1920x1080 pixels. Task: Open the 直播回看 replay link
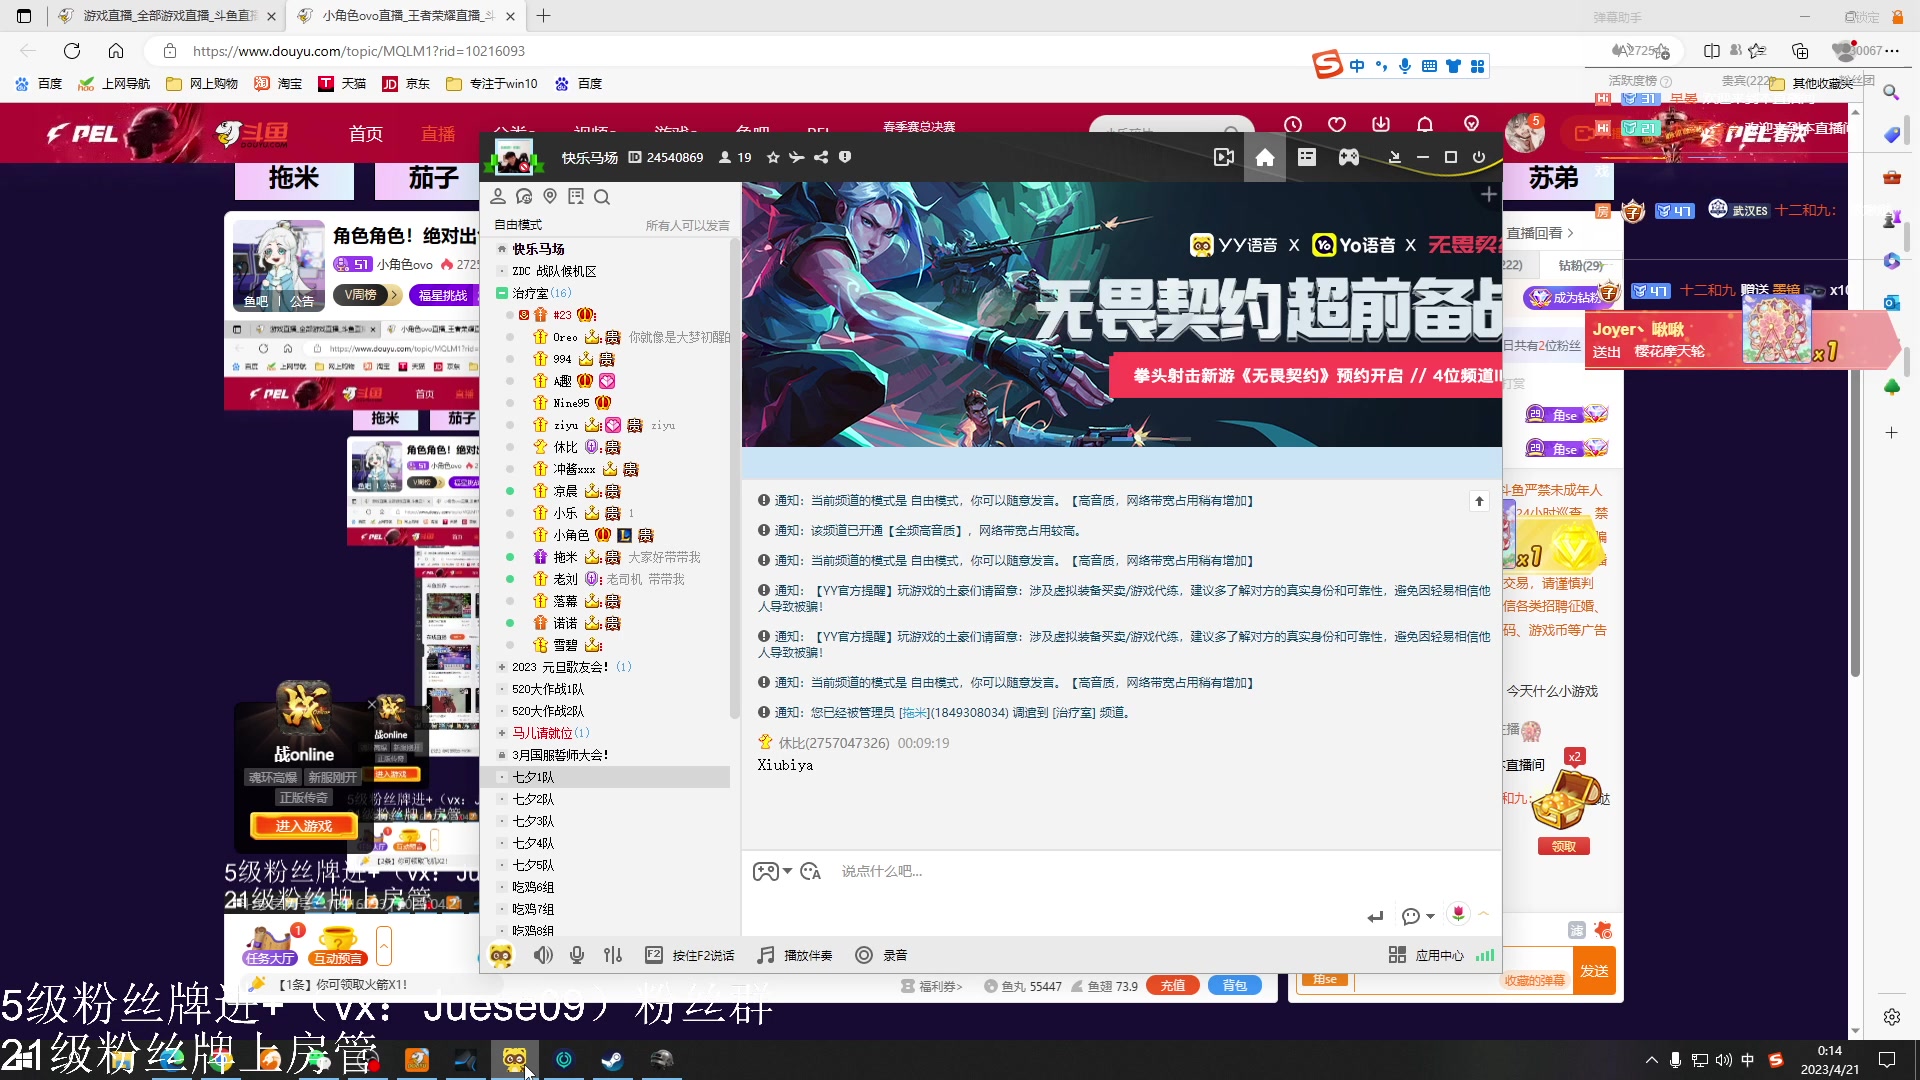1540,233
